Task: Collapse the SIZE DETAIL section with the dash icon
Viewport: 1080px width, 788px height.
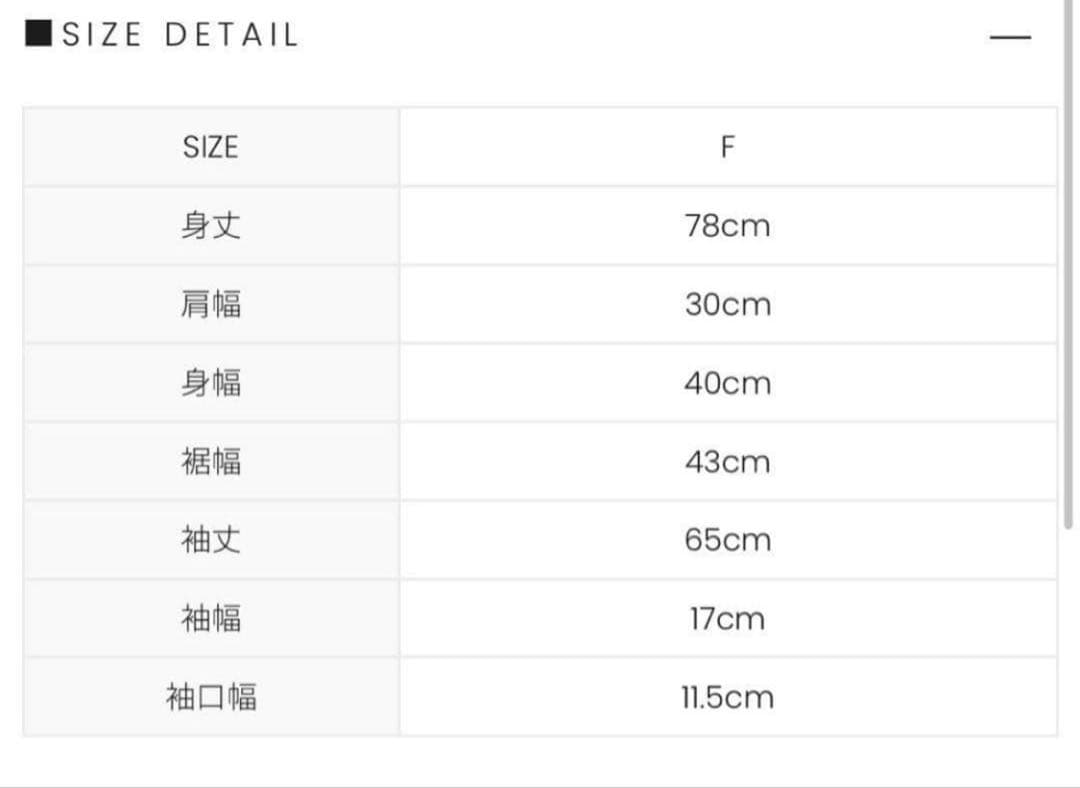Action: 1009,38
